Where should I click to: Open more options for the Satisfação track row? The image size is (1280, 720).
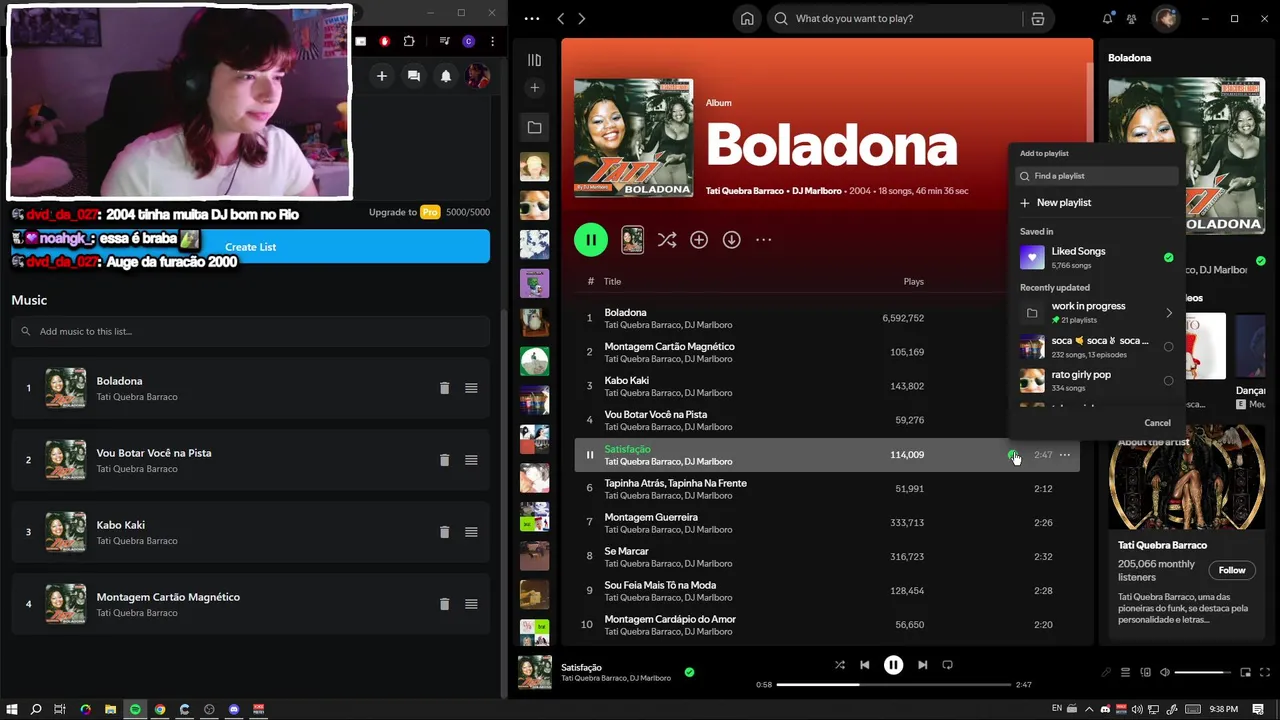coord(1065,455)
